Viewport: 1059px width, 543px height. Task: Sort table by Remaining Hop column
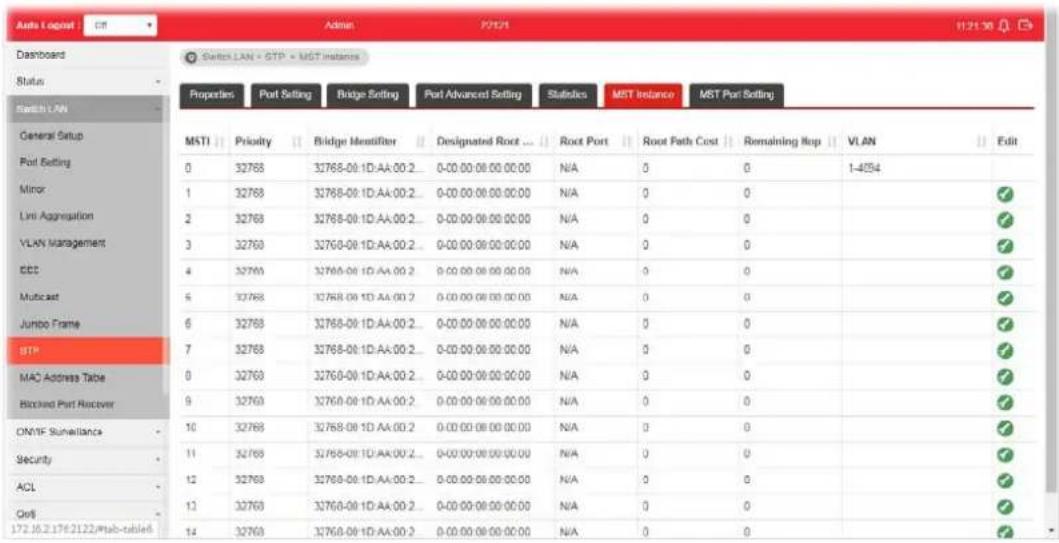(790, 142)
